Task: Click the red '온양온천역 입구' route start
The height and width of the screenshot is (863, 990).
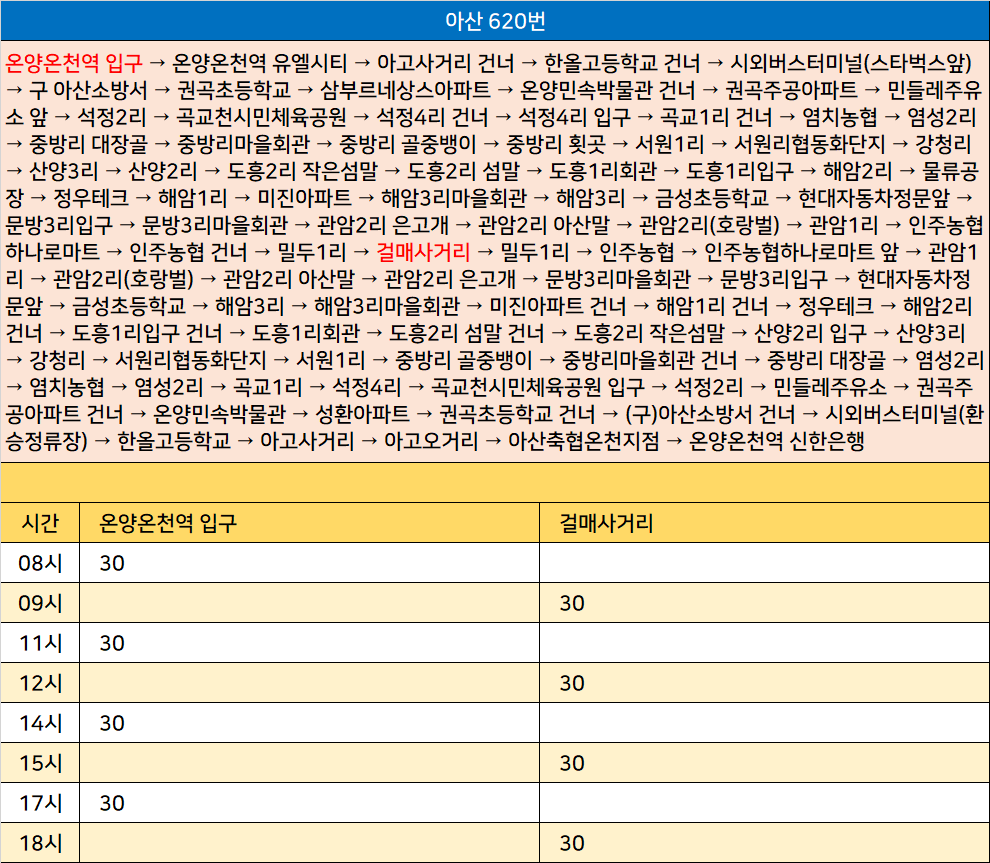Action: click(x=75, y=62)
